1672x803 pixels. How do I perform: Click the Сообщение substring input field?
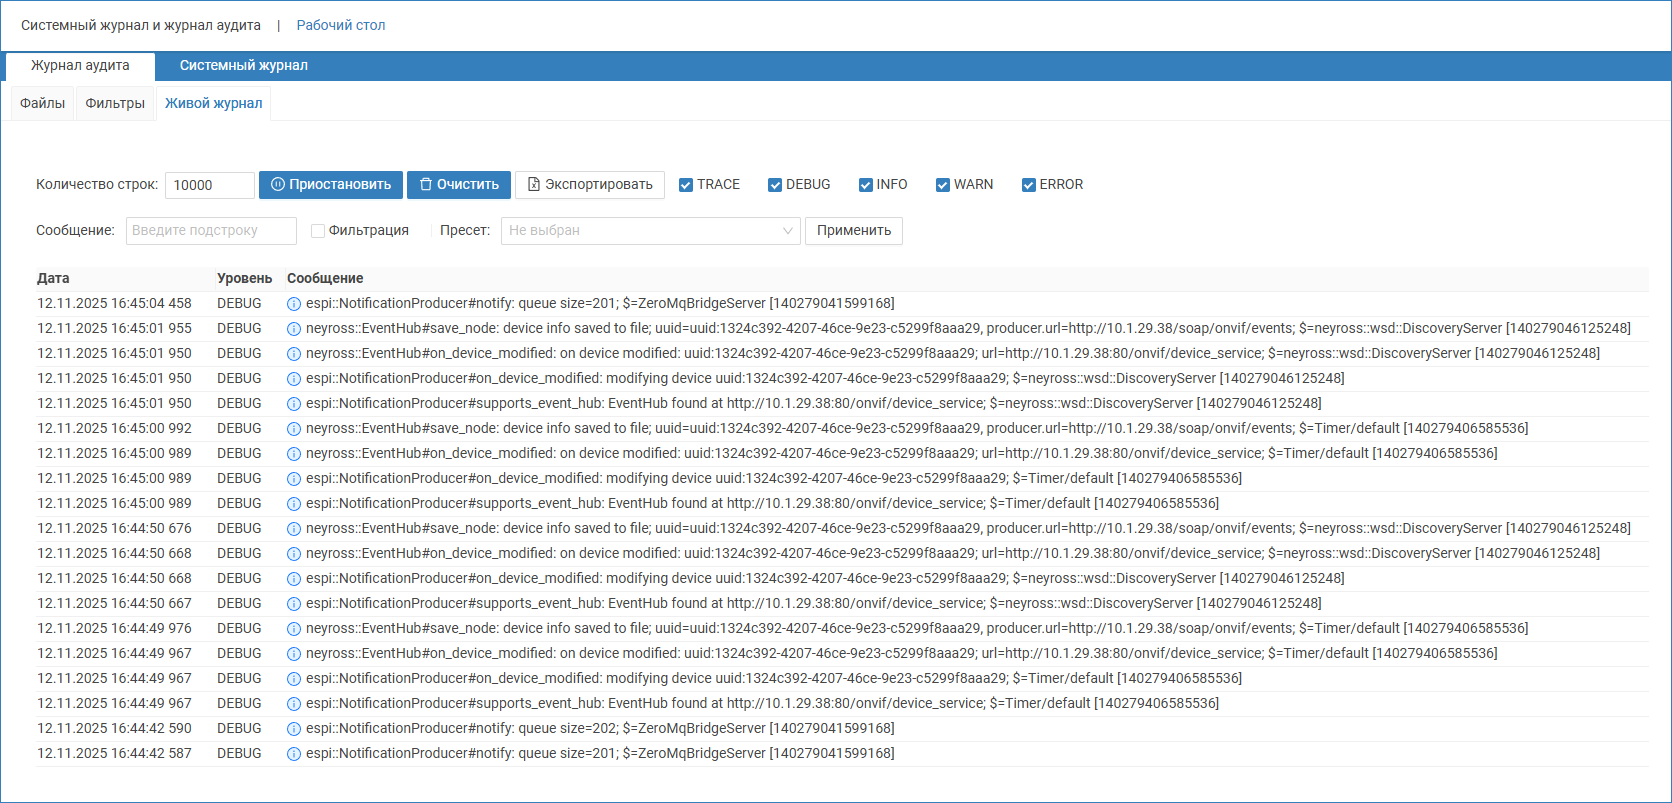click(211, 231)
